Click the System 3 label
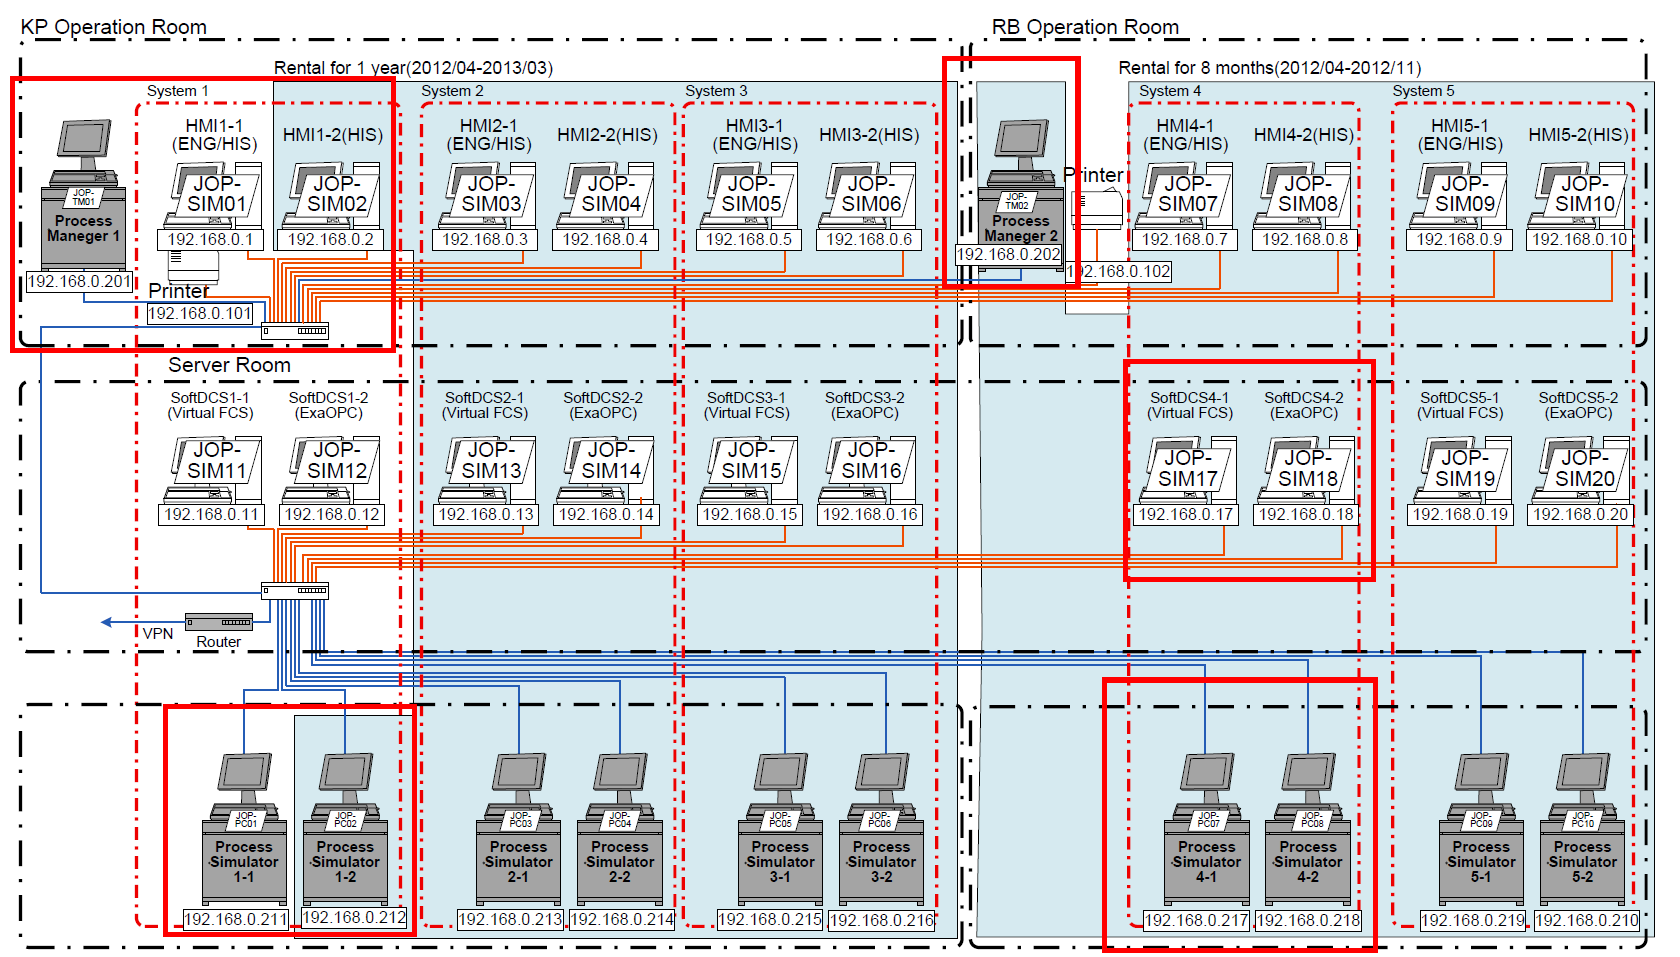The image size is (1680, 957). coord(716,91)
